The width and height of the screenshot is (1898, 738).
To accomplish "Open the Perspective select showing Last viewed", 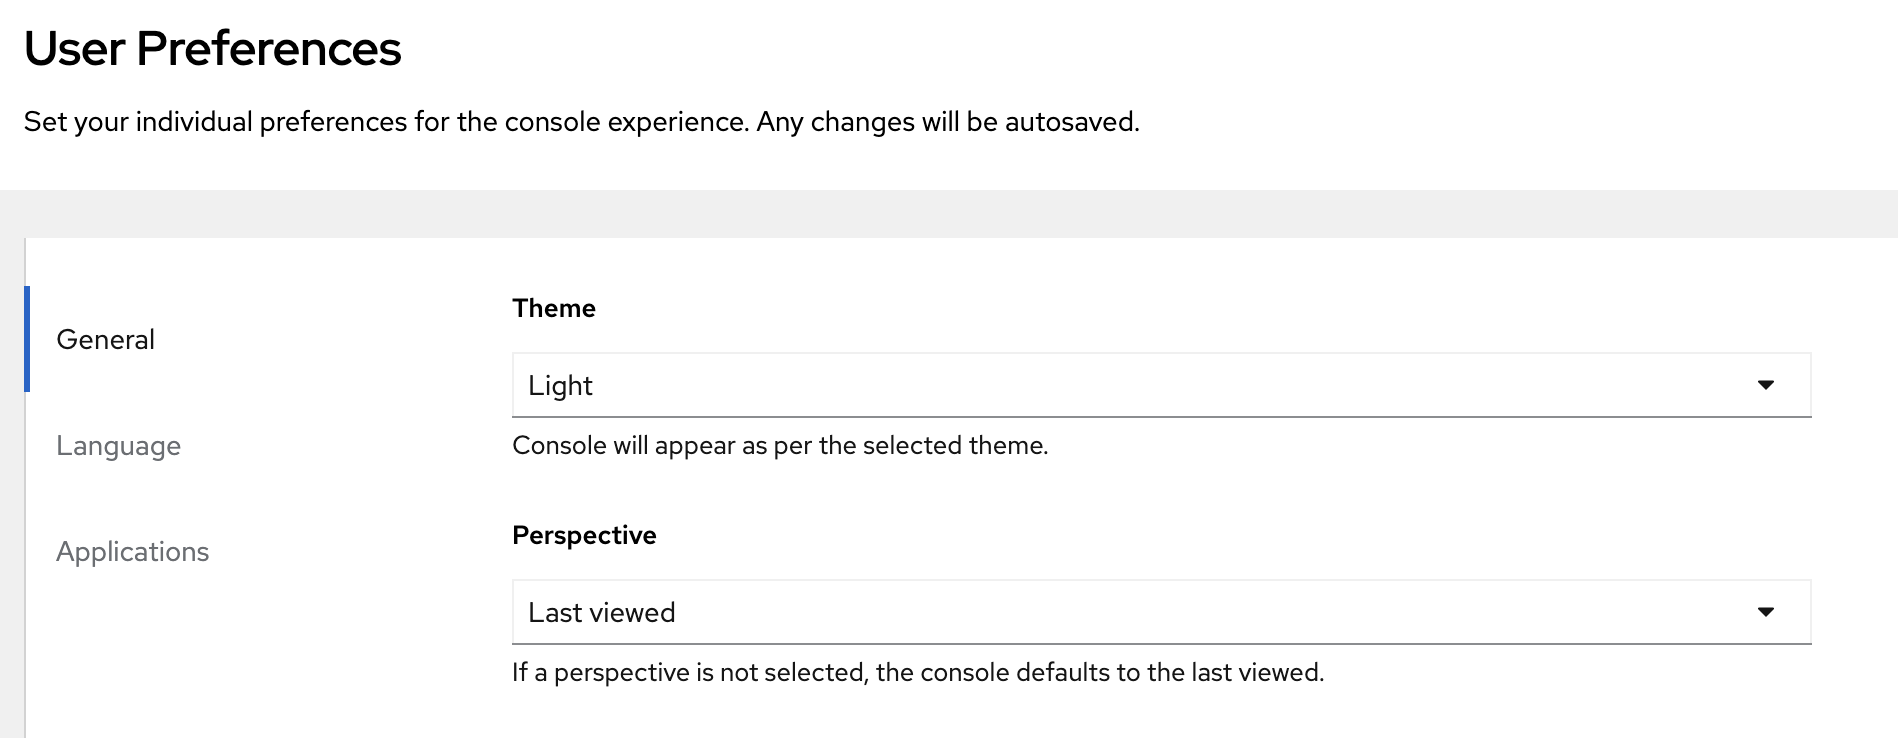I will 1161,612.
